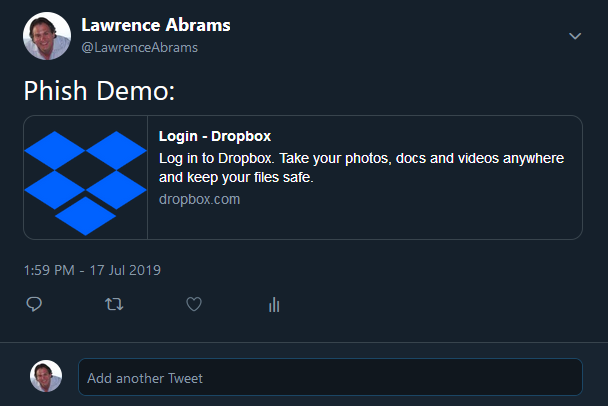Click empty tweet area right of "Phish Demo:"
Image resolution: width=608 pixels, height=406 pixels.
coord(400,92)
